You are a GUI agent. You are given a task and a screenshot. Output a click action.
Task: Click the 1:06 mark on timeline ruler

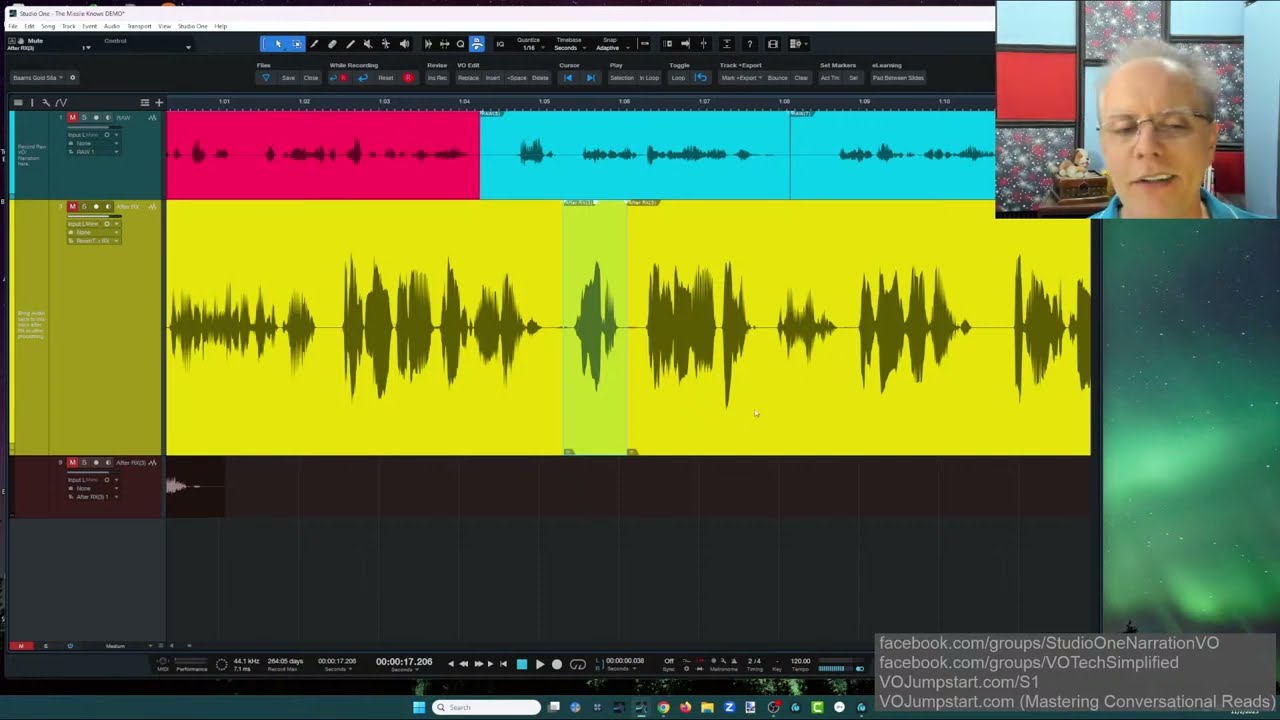(x=624, y=101)
